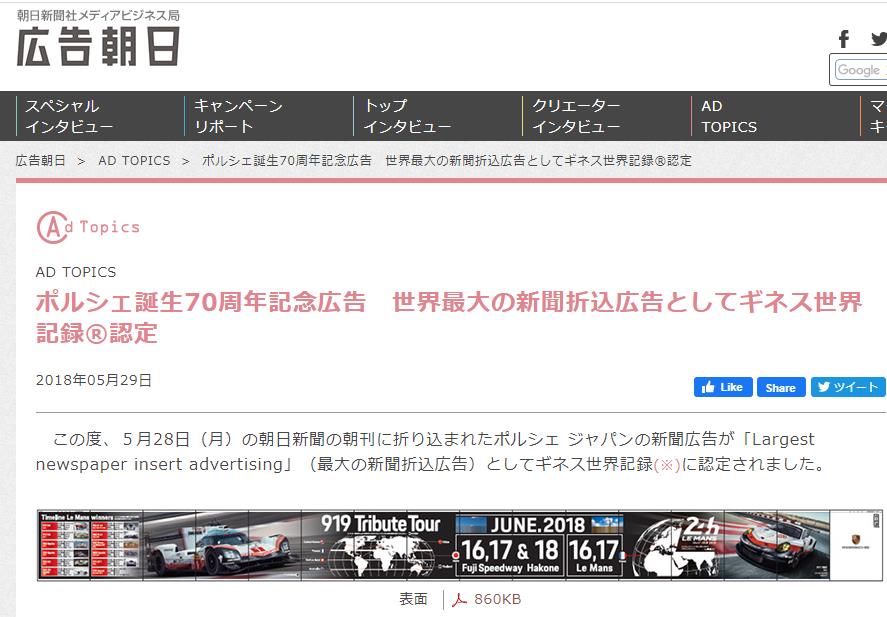Open the Twitter bird icon in header
The image size is (887, 617).
(x=879, y=39)
